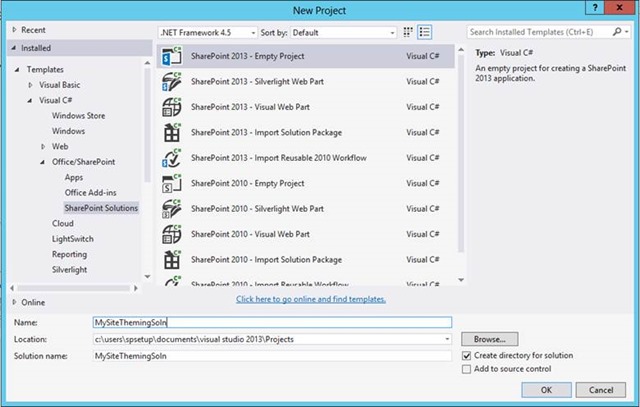Select the Windows template category
The height and width of the screenshot is (407, 640).
68,131
